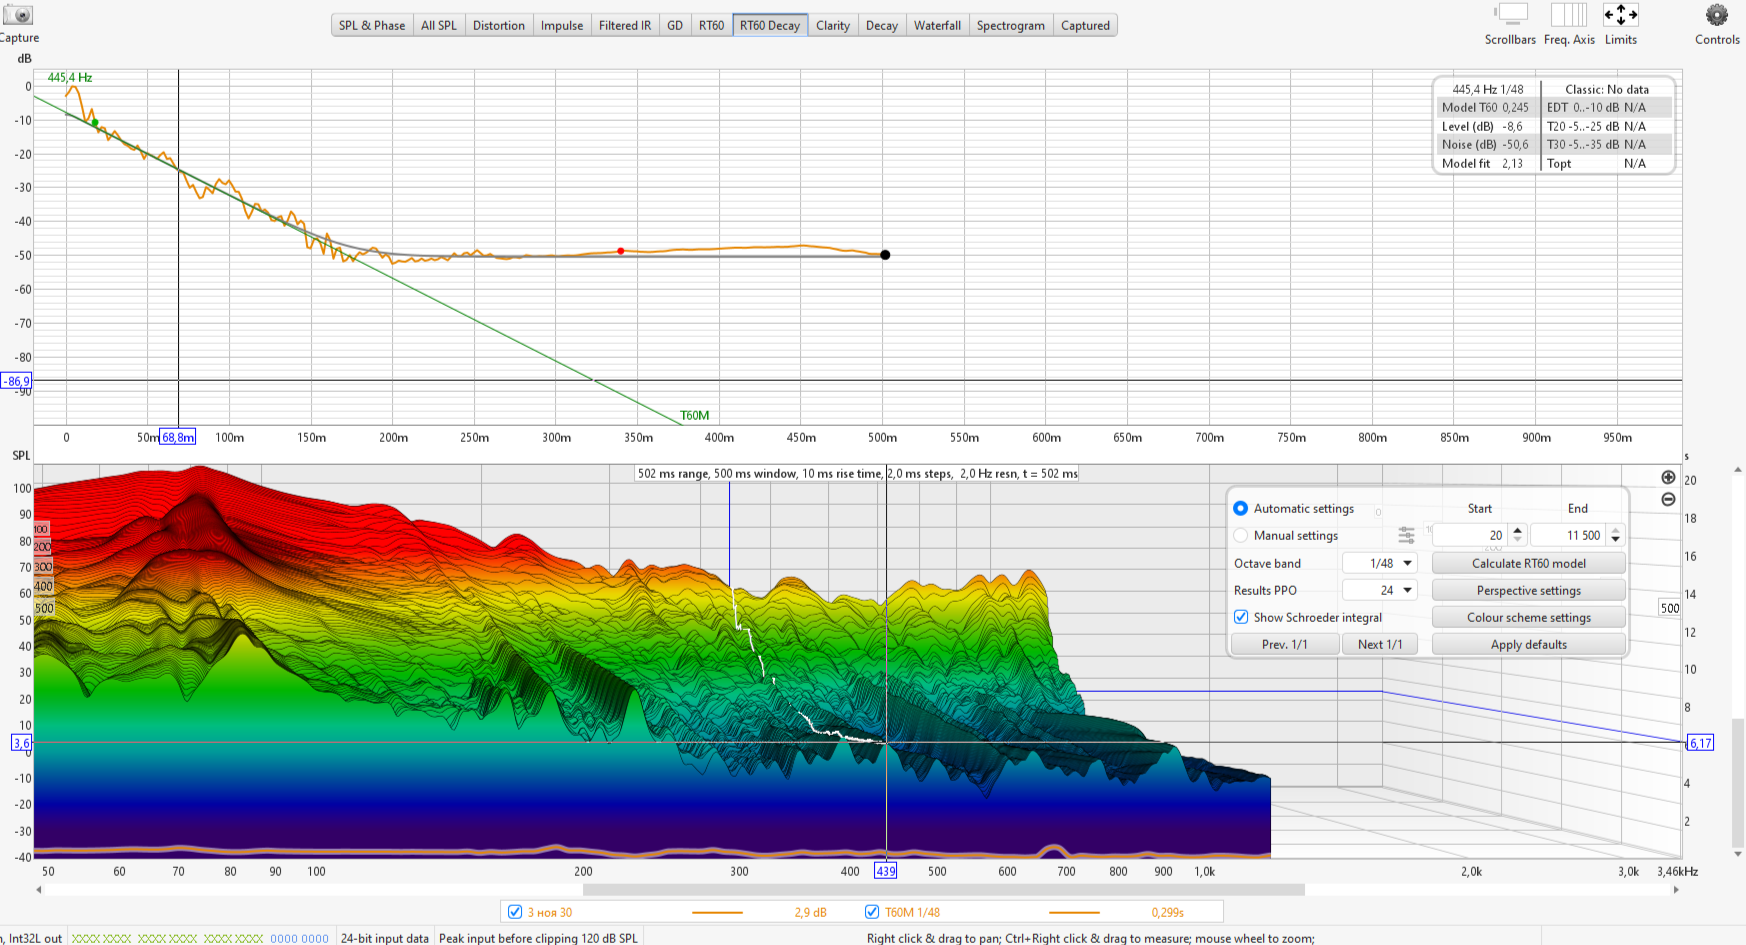Switch to the Waterfall tab
This screenshot has height=945, width=1746.
click(937, 26)
